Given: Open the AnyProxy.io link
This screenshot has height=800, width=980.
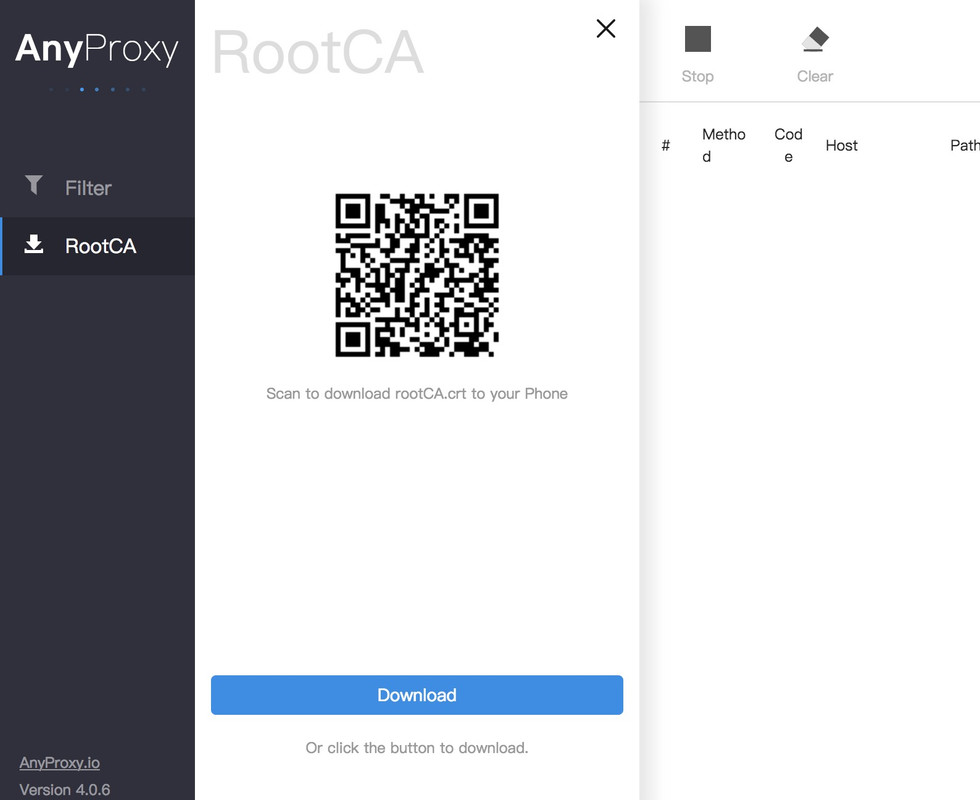Looking at the screenshot, I should pos(59,762).
